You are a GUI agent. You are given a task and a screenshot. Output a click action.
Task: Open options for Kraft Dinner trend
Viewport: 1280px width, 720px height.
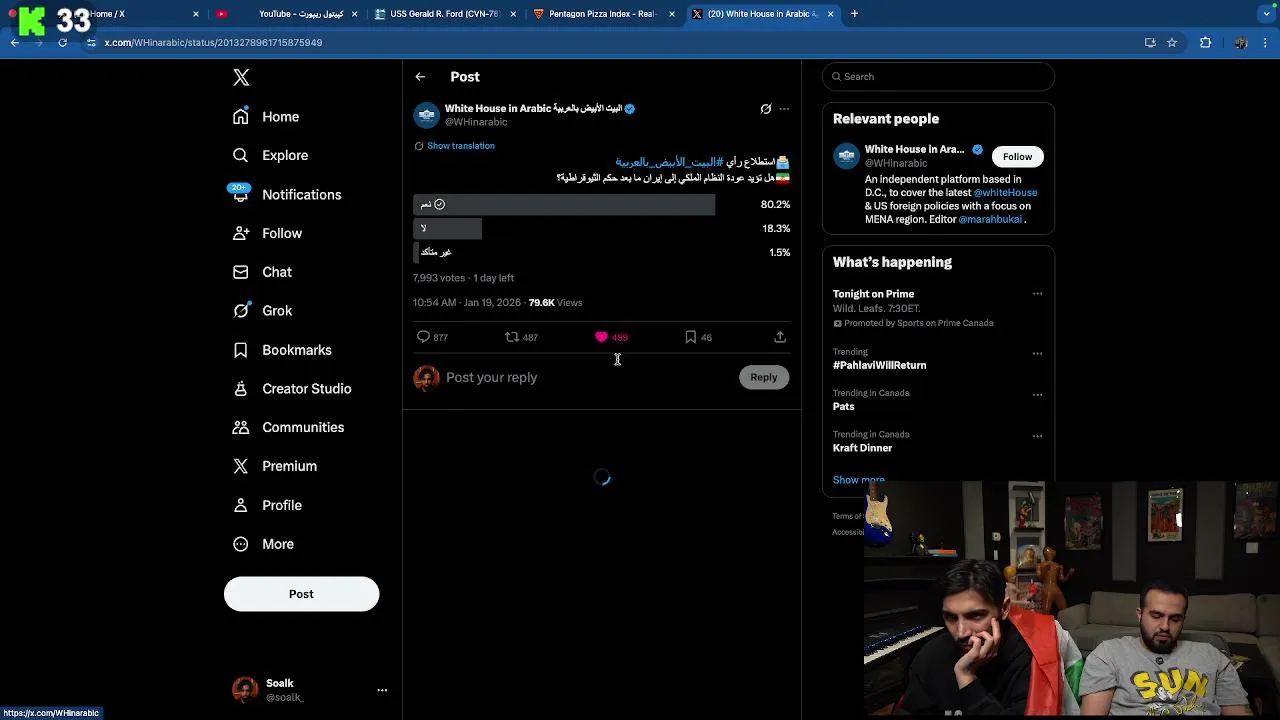point(1037,436)
